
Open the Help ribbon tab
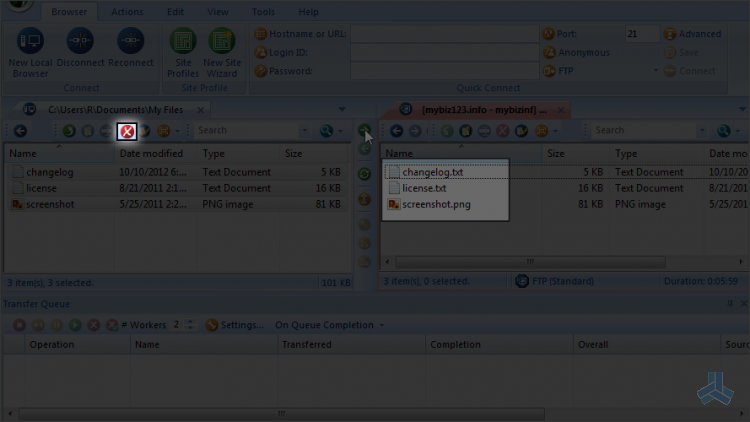(x=309, y=11)
